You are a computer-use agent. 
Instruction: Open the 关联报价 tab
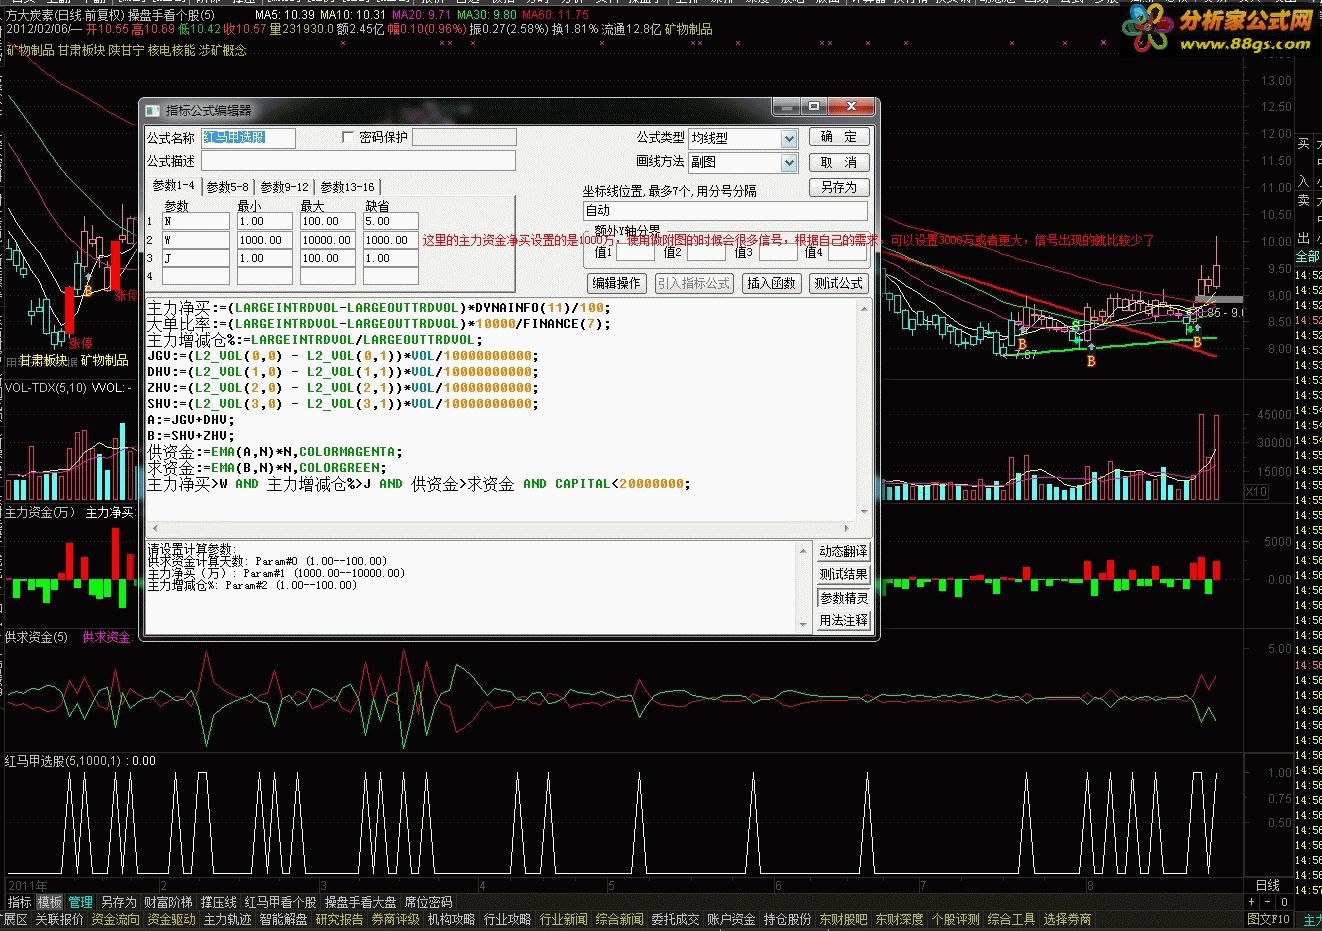pyautogui.click(x=60, y=919)
